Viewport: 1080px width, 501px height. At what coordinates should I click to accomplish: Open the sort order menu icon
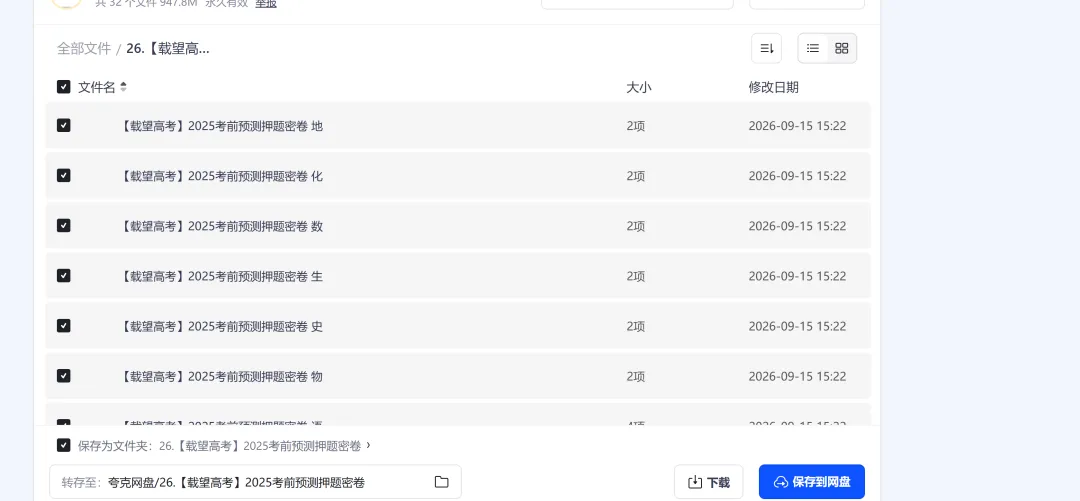(767, 48)
